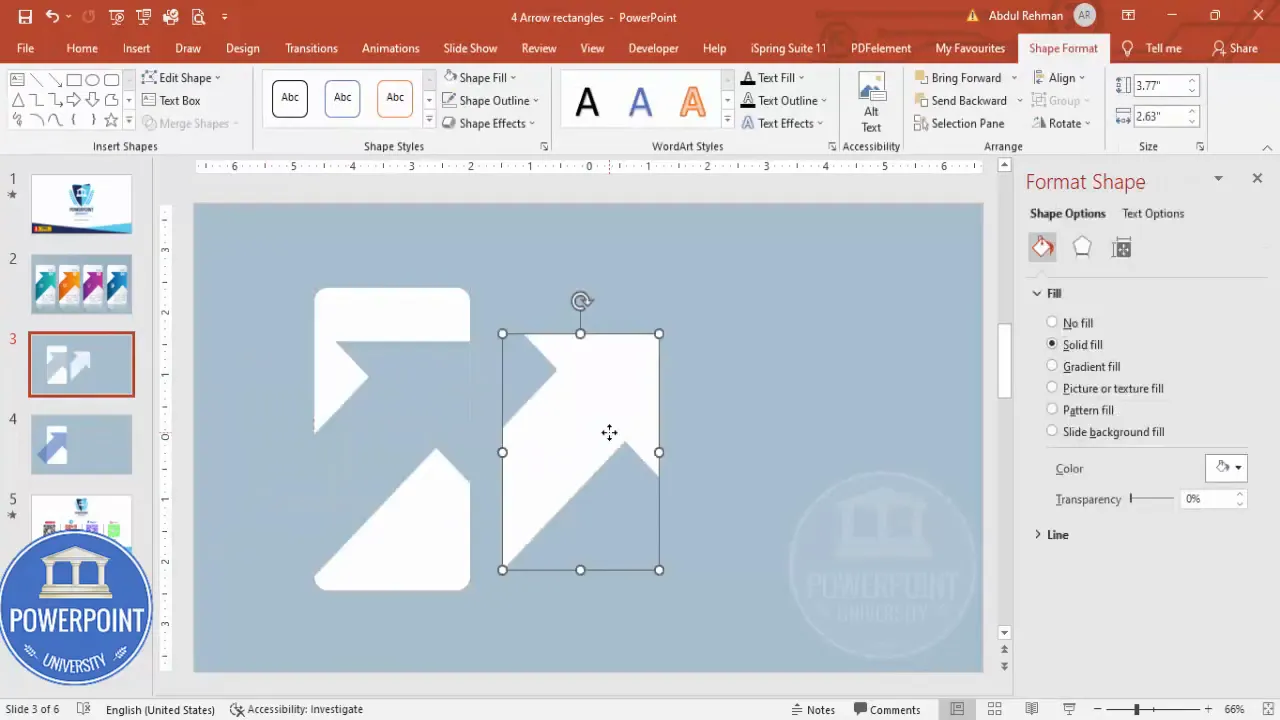Click the zoom in plus icon

[1207, 709]
